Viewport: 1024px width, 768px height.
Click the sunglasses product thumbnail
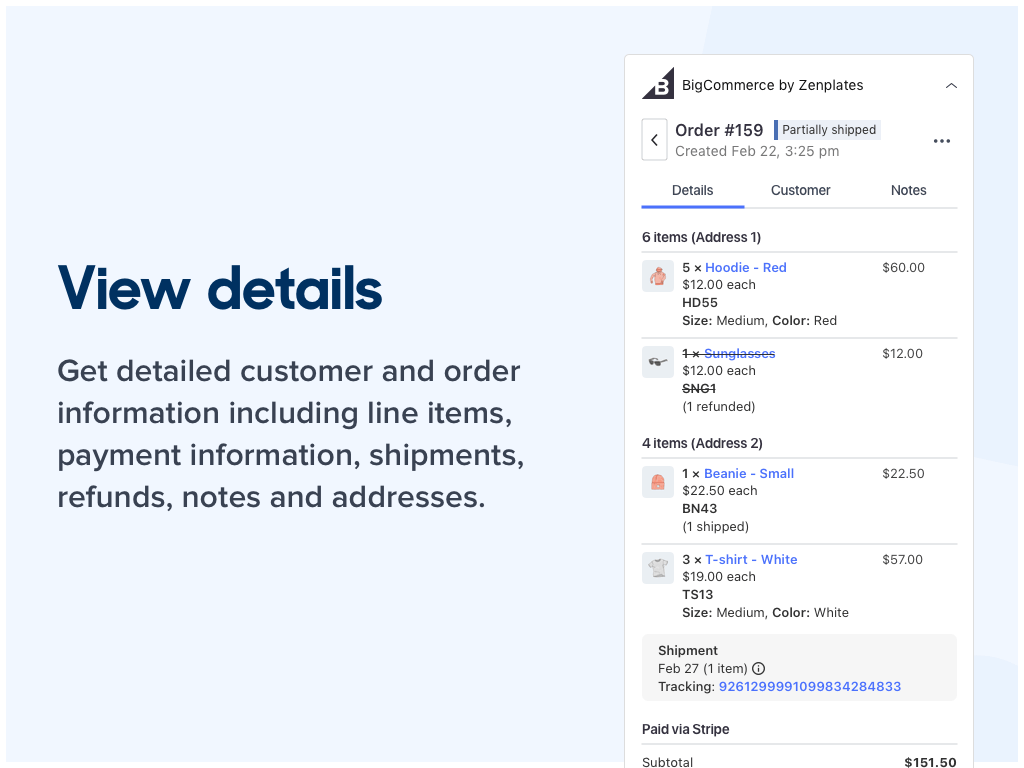657,361
